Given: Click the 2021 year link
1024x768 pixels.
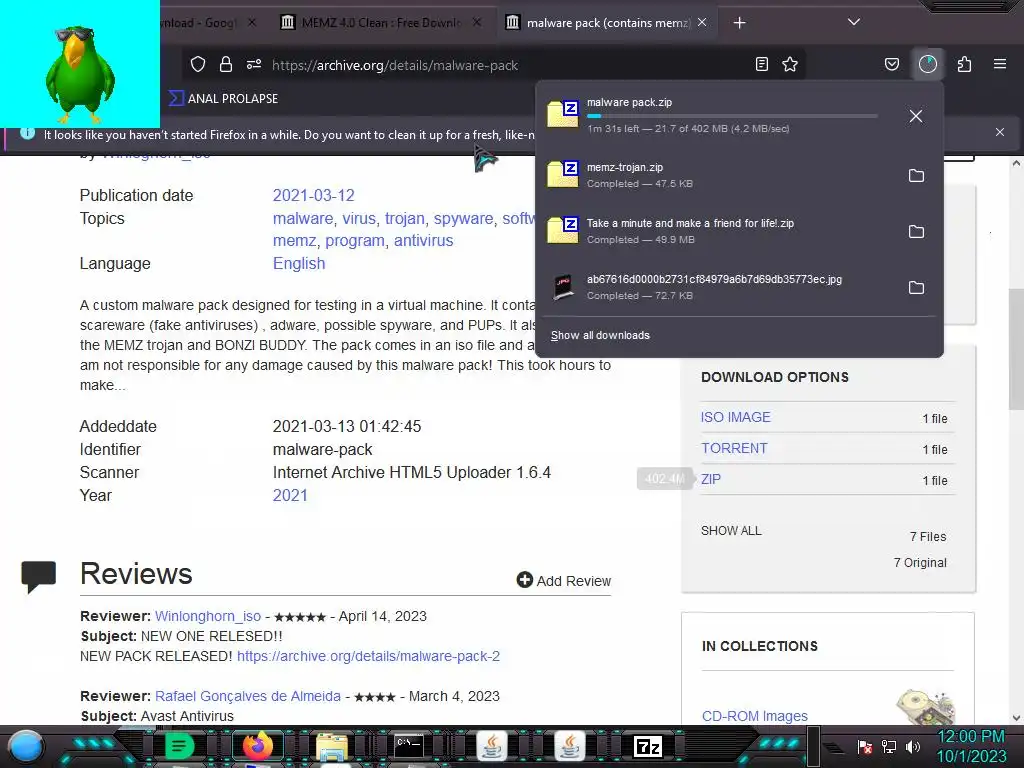Looking at the screenshot, I should (290, 495).
